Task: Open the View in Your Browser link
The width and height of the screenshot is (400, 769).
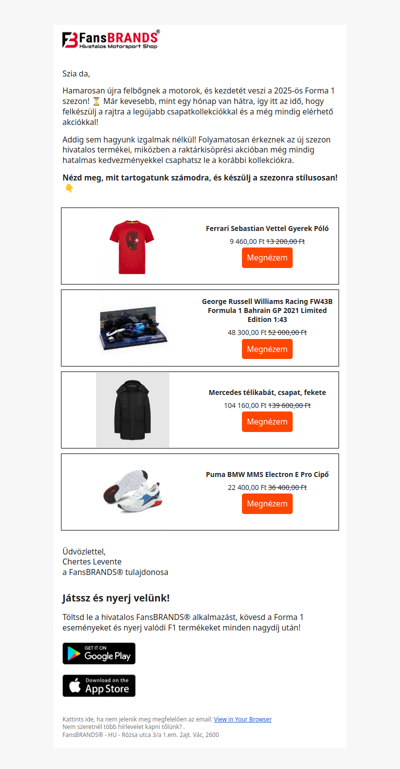Action: [x=243, y=719]
